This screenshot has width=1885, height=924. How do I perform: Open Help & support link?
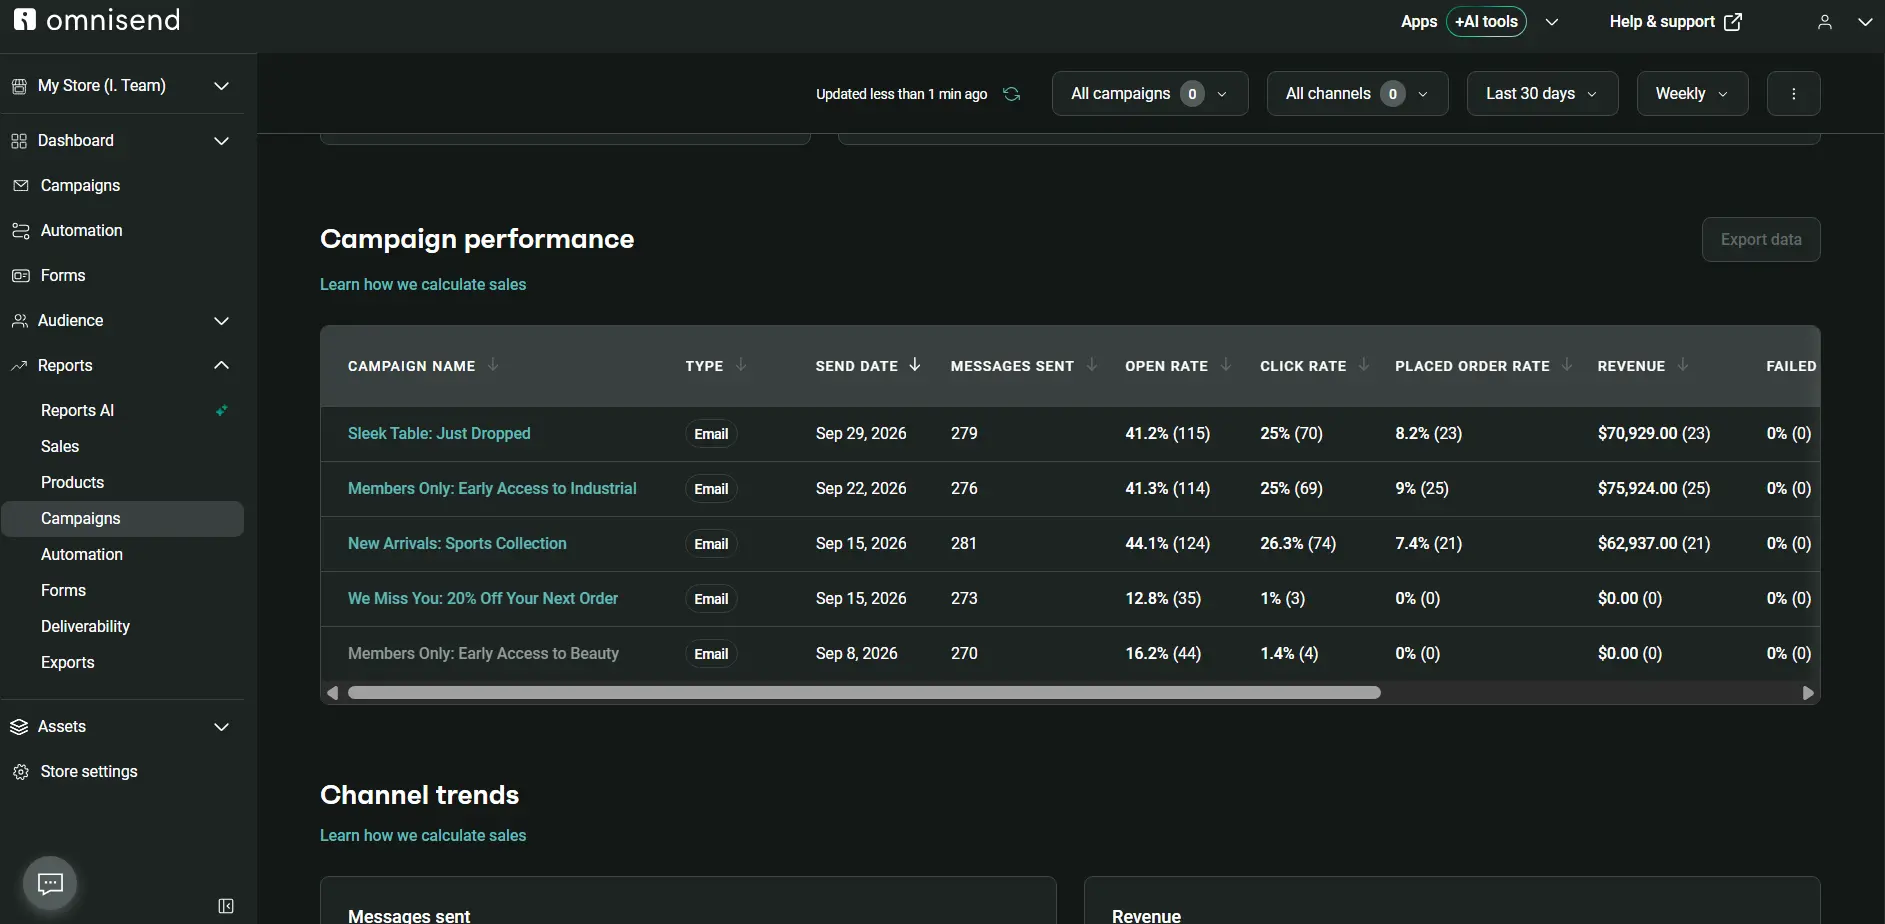point(1675,22)
